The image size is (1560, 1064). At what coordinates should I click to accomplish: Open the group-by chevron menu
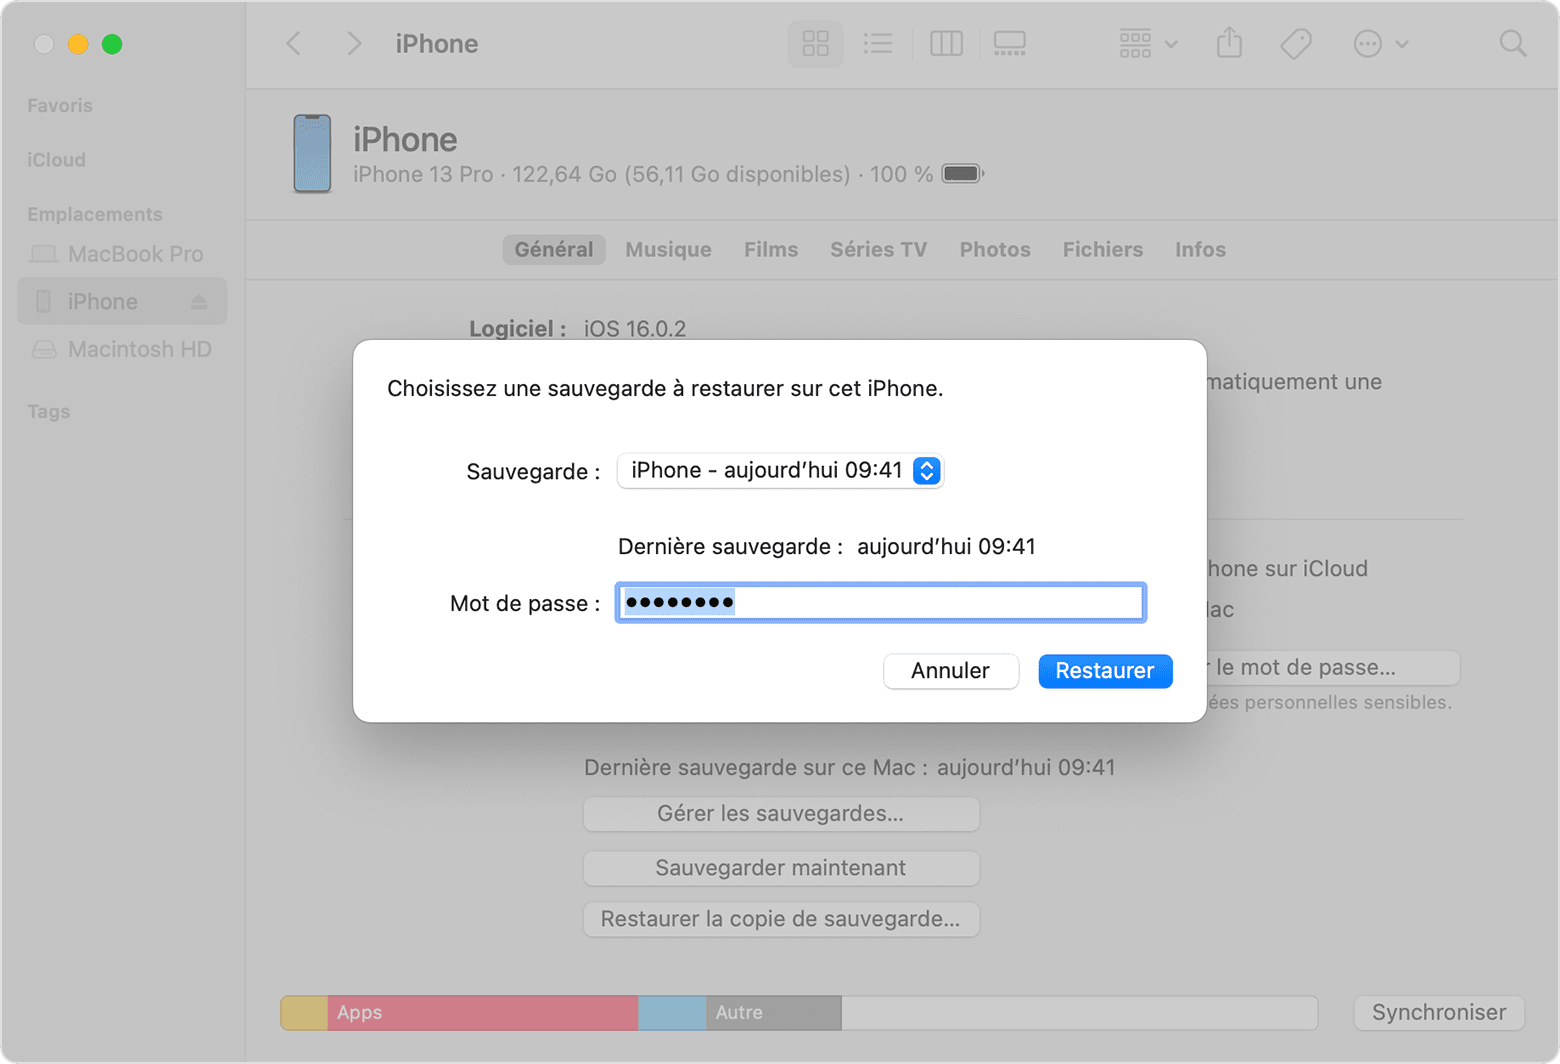tap(1169, 43)
